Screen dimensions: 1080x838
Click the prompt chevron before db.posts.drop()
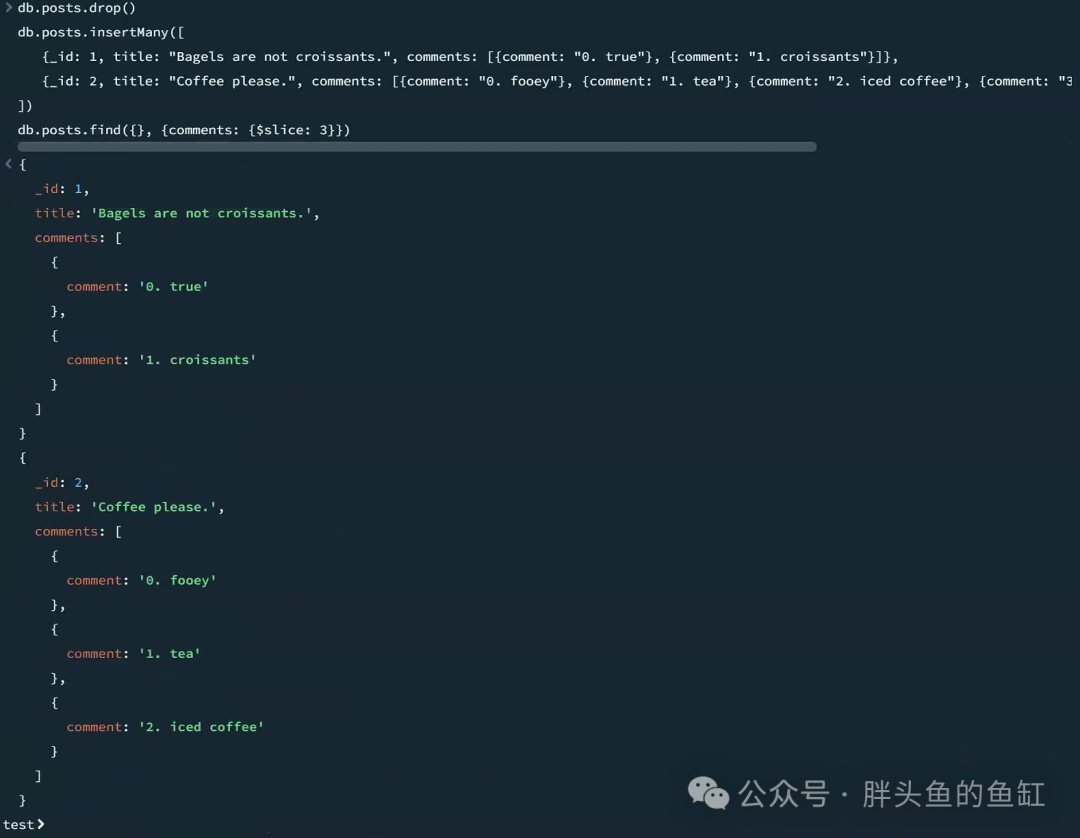pos(9,8)
